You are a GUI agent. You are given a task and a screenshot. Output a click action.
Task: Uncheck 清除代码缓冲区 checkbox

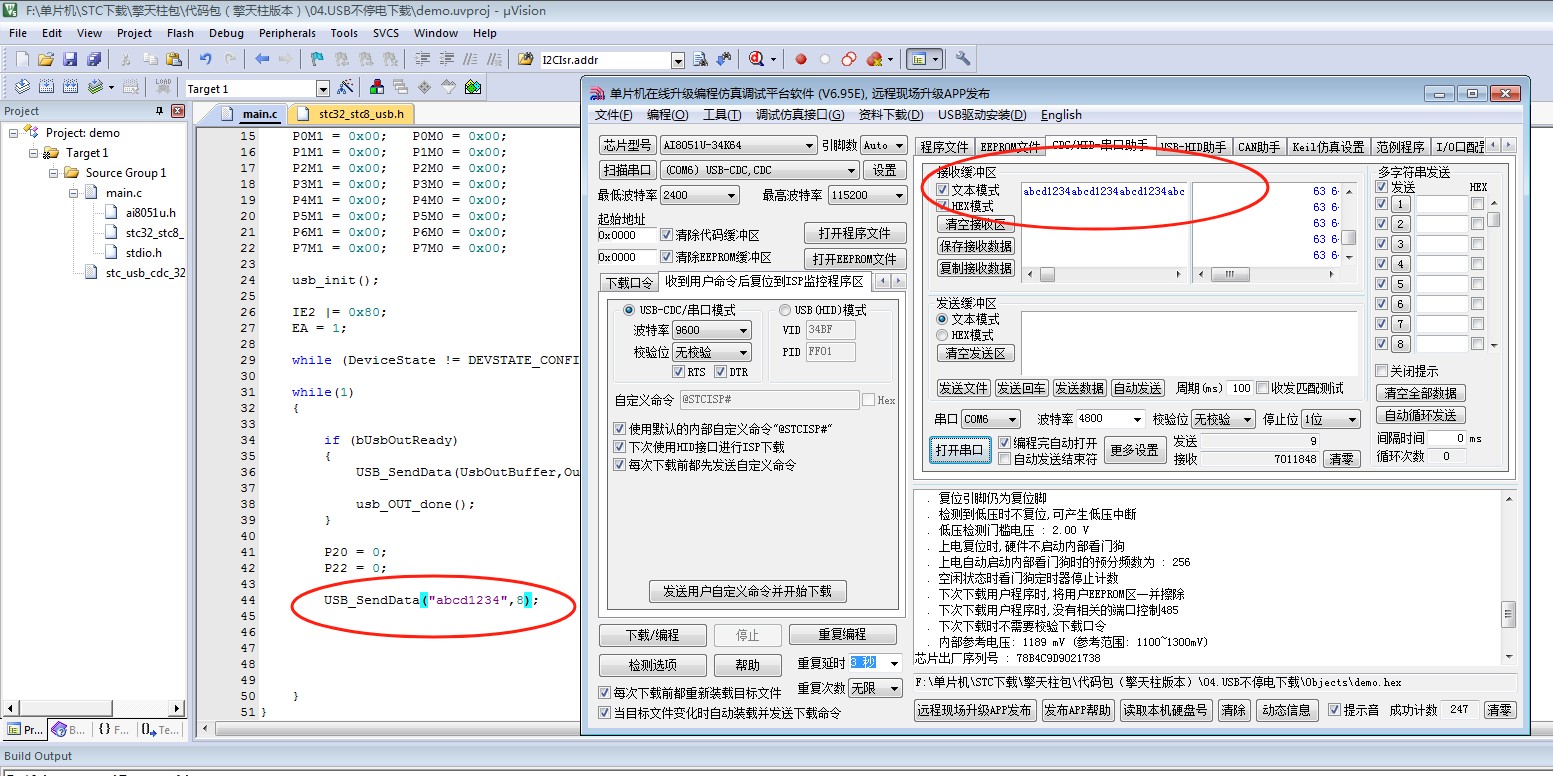[667, 235]
